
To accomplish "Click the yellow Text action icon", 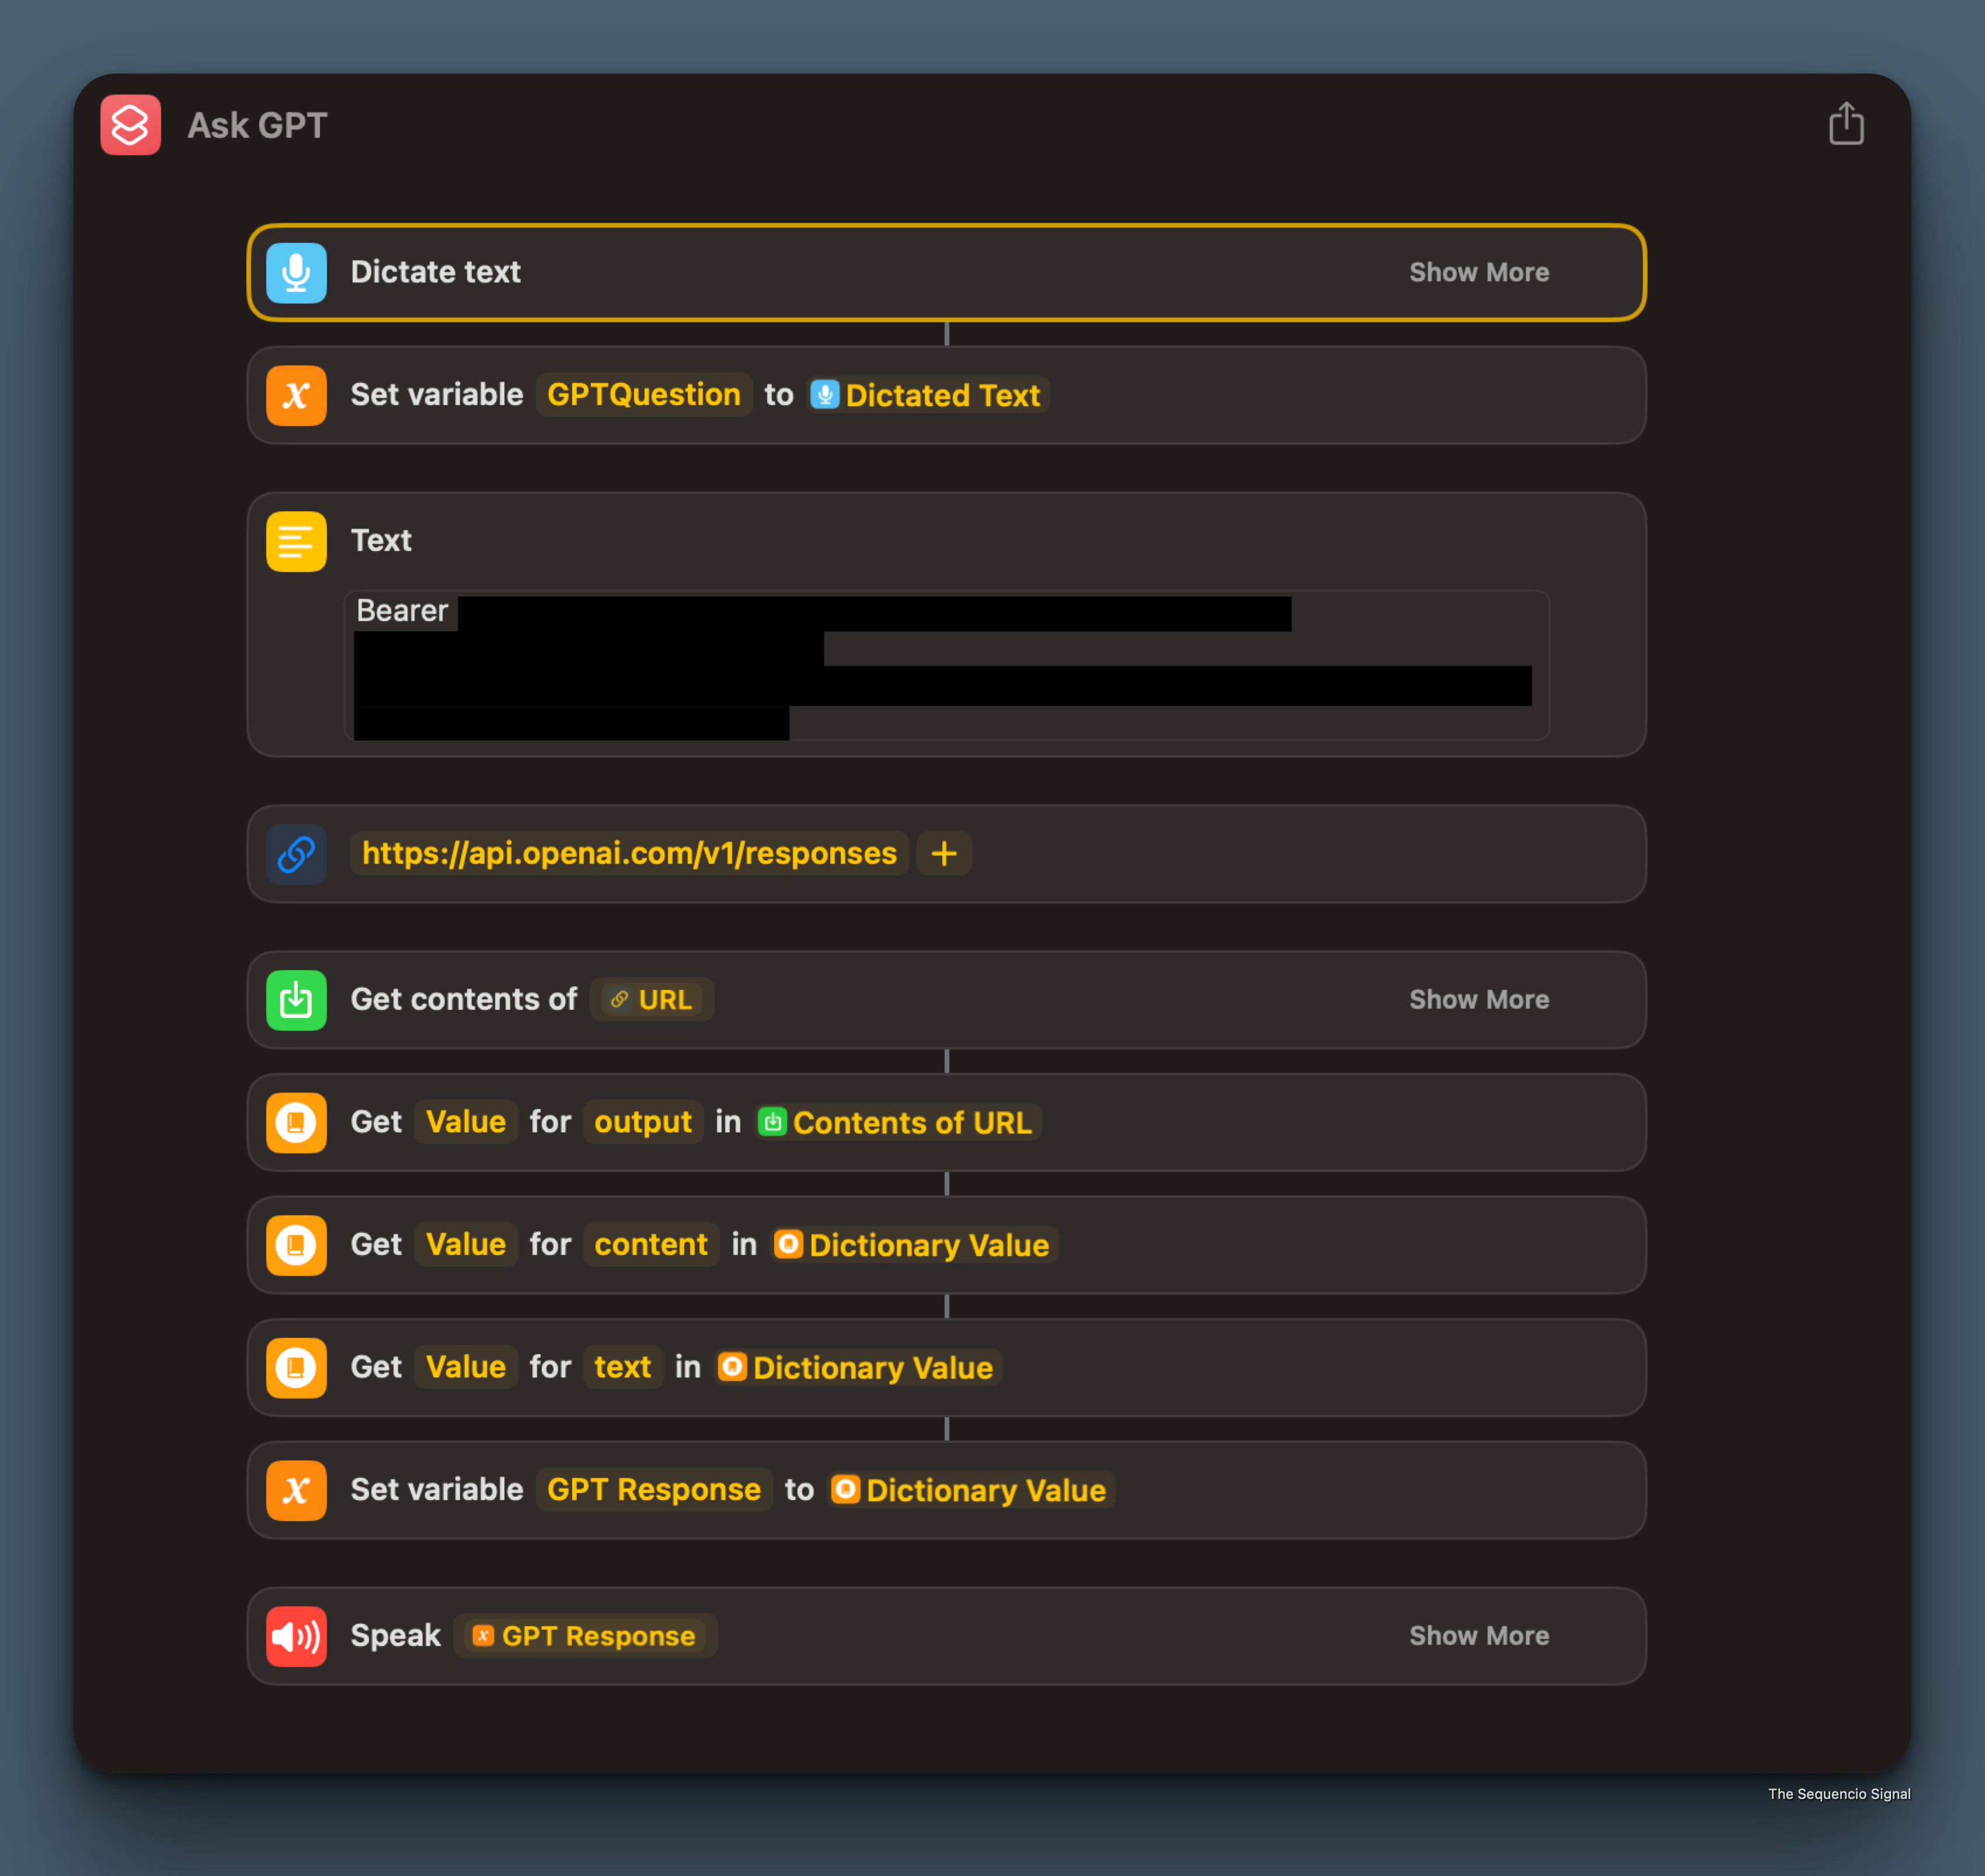I will (296, 541).
